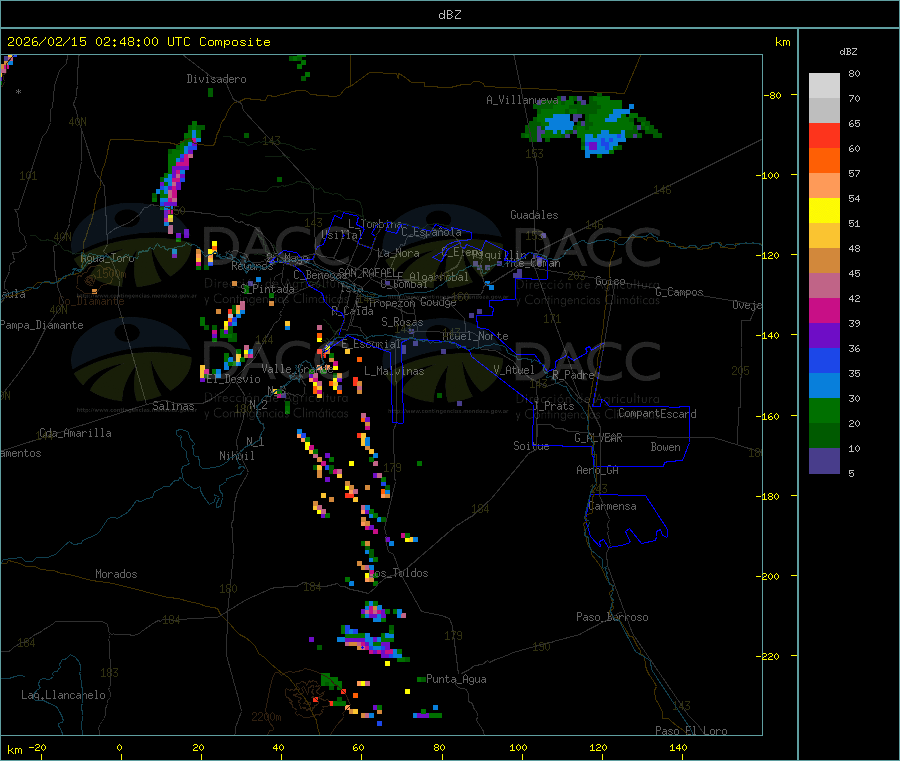Click the Carmensa location label
Viewport: 900px width, 761px height.
click(x=612, y=507)
